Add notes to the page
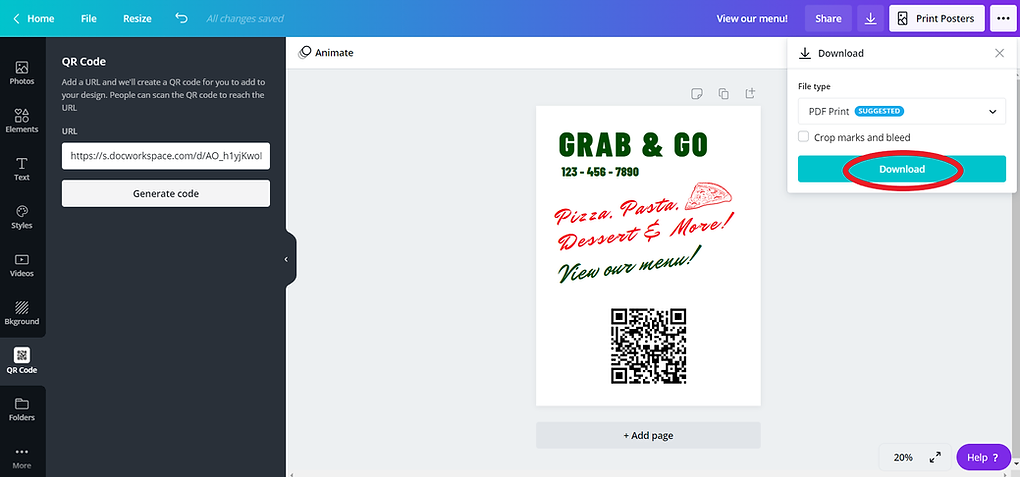1020x477 pixels. 697,94
